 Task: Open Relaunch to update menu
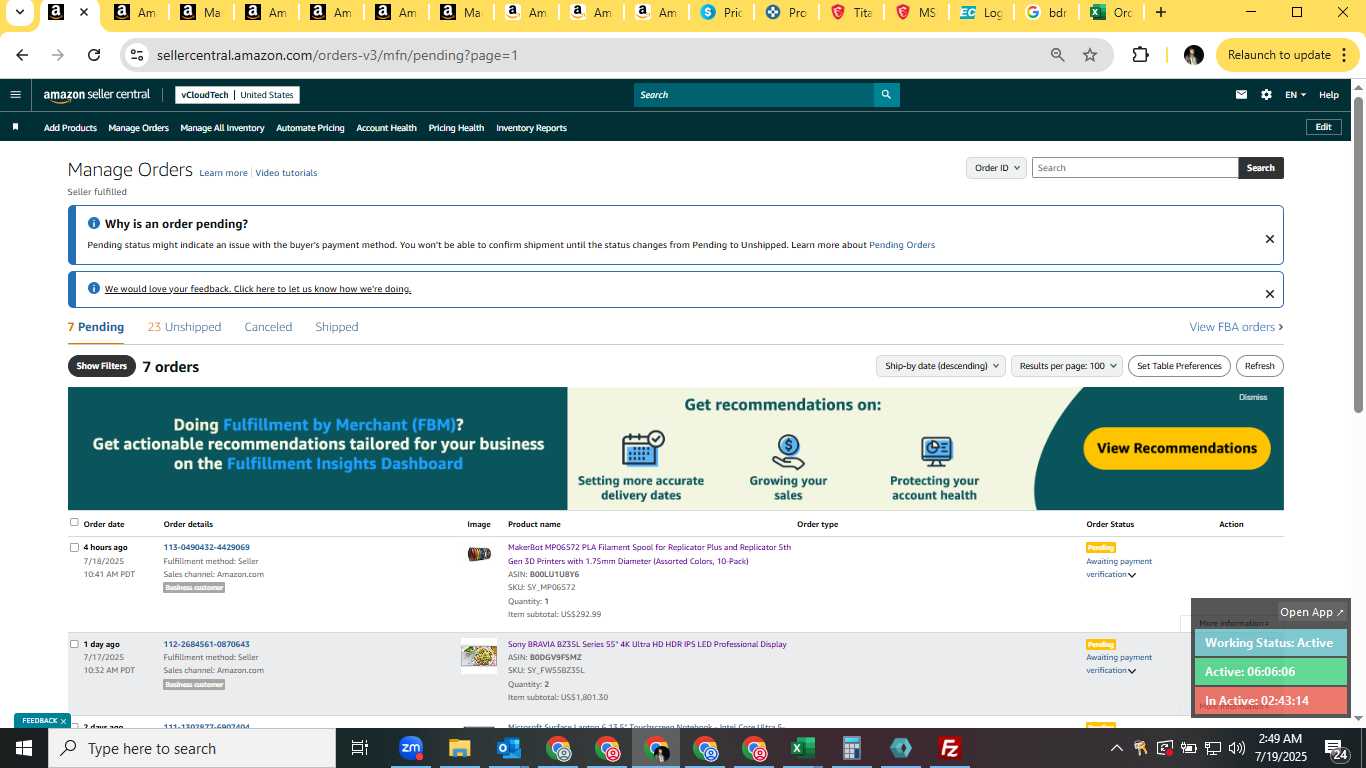(1286, 55)
